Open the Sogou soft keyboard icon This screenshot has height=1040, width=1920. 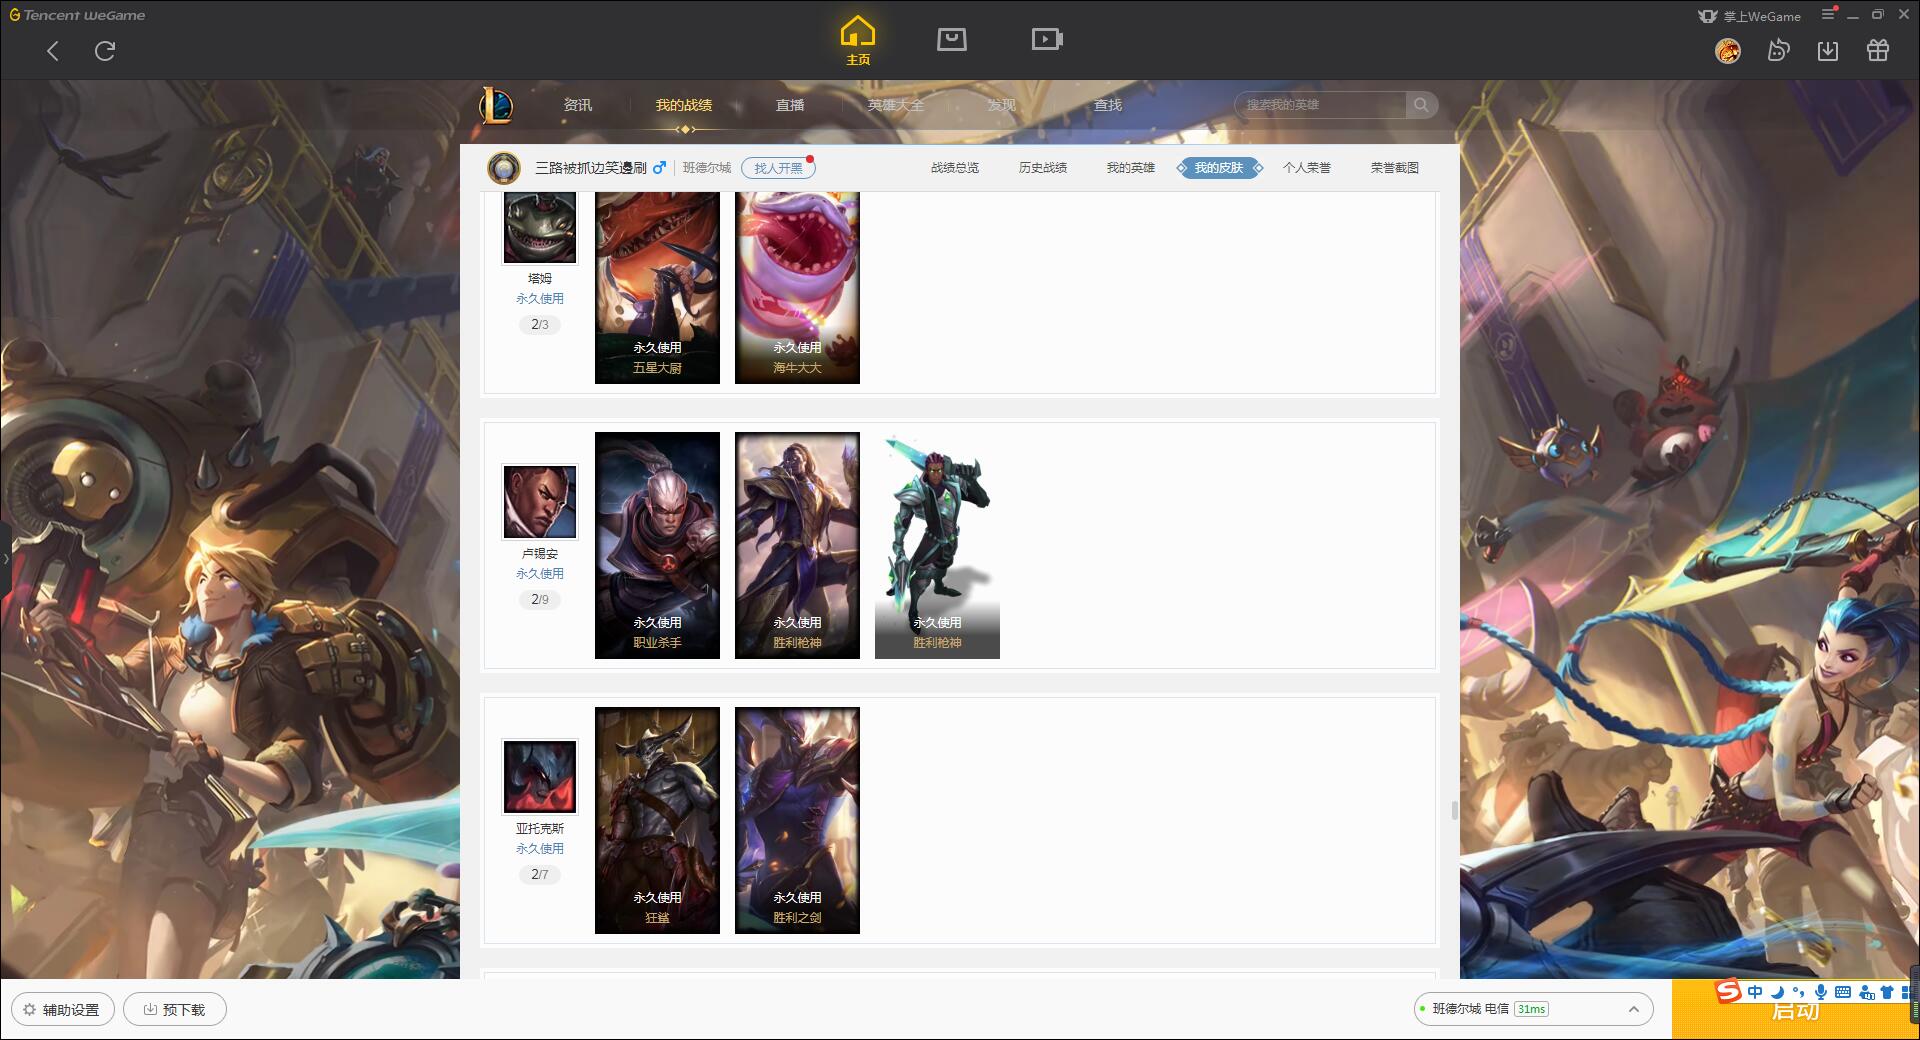point(1843,992)
